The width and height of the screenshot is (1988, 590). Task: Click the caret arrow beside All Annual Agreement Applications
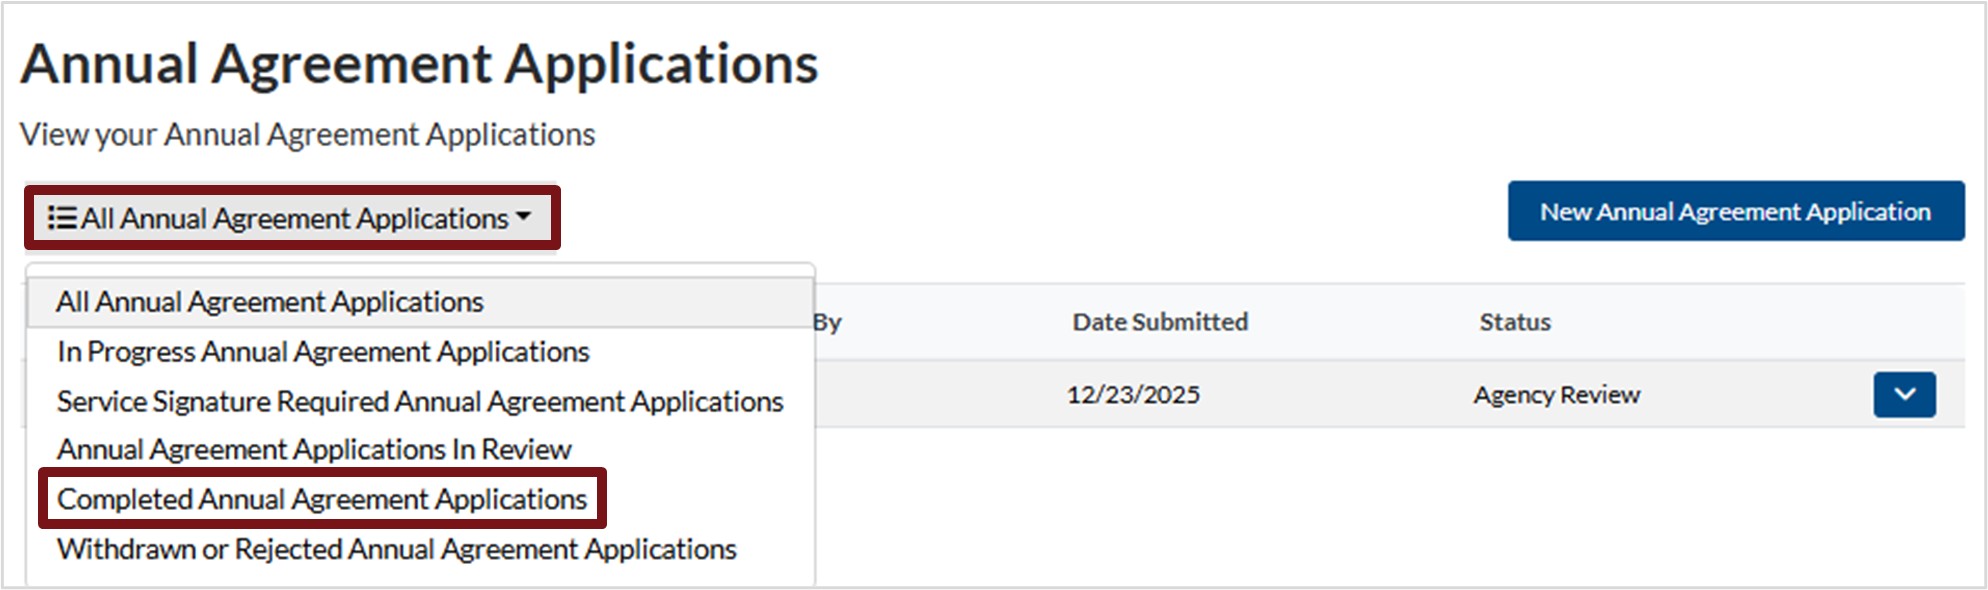coord(523,217)
